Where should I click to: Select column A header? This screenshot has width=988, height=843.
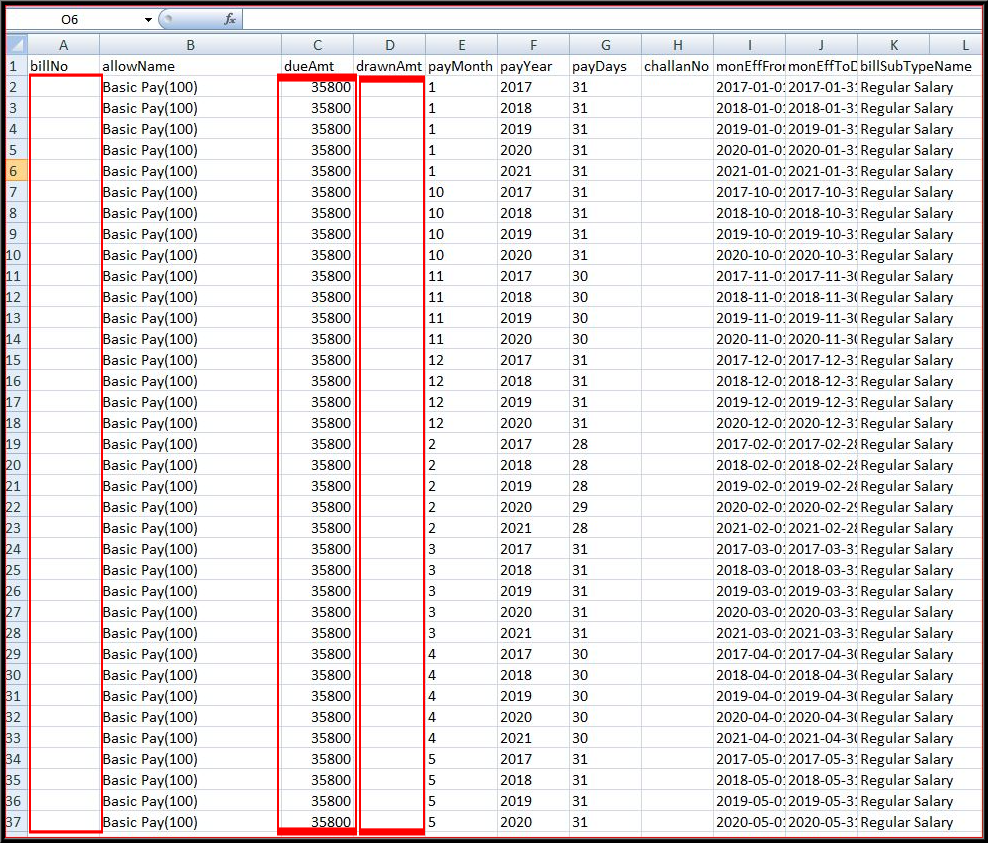tap(64, 45)
